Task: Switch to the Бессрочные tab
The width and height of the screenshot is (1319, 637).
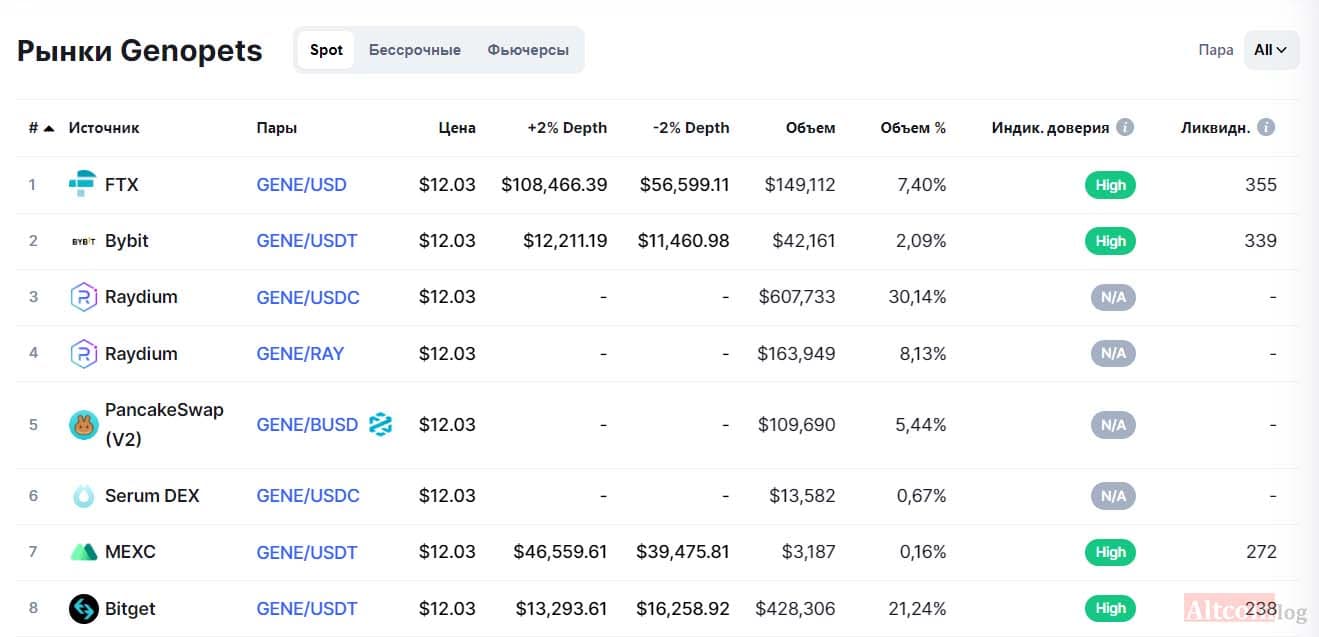Action: tap(415, 50)
